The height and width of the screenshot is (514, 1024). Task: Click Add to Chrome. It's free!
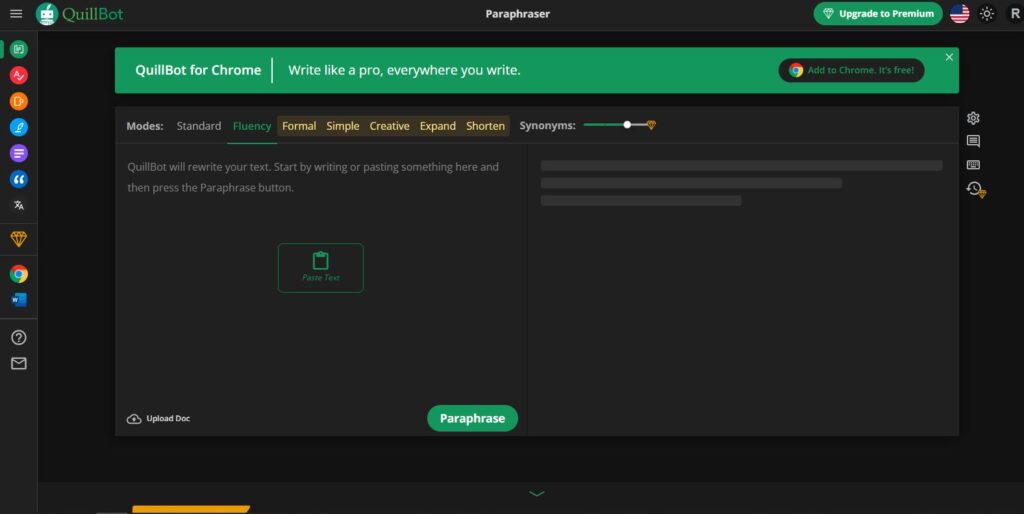tap(851, 71)
